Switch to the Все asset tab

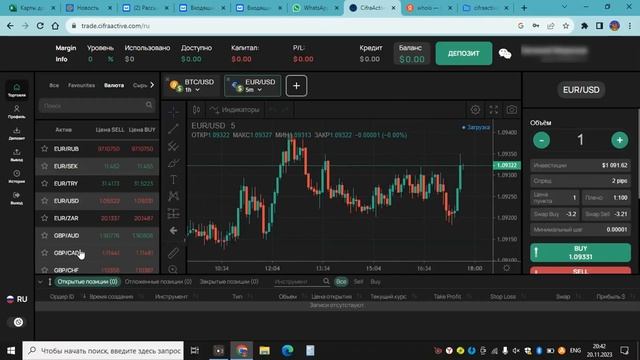point(54,85)
